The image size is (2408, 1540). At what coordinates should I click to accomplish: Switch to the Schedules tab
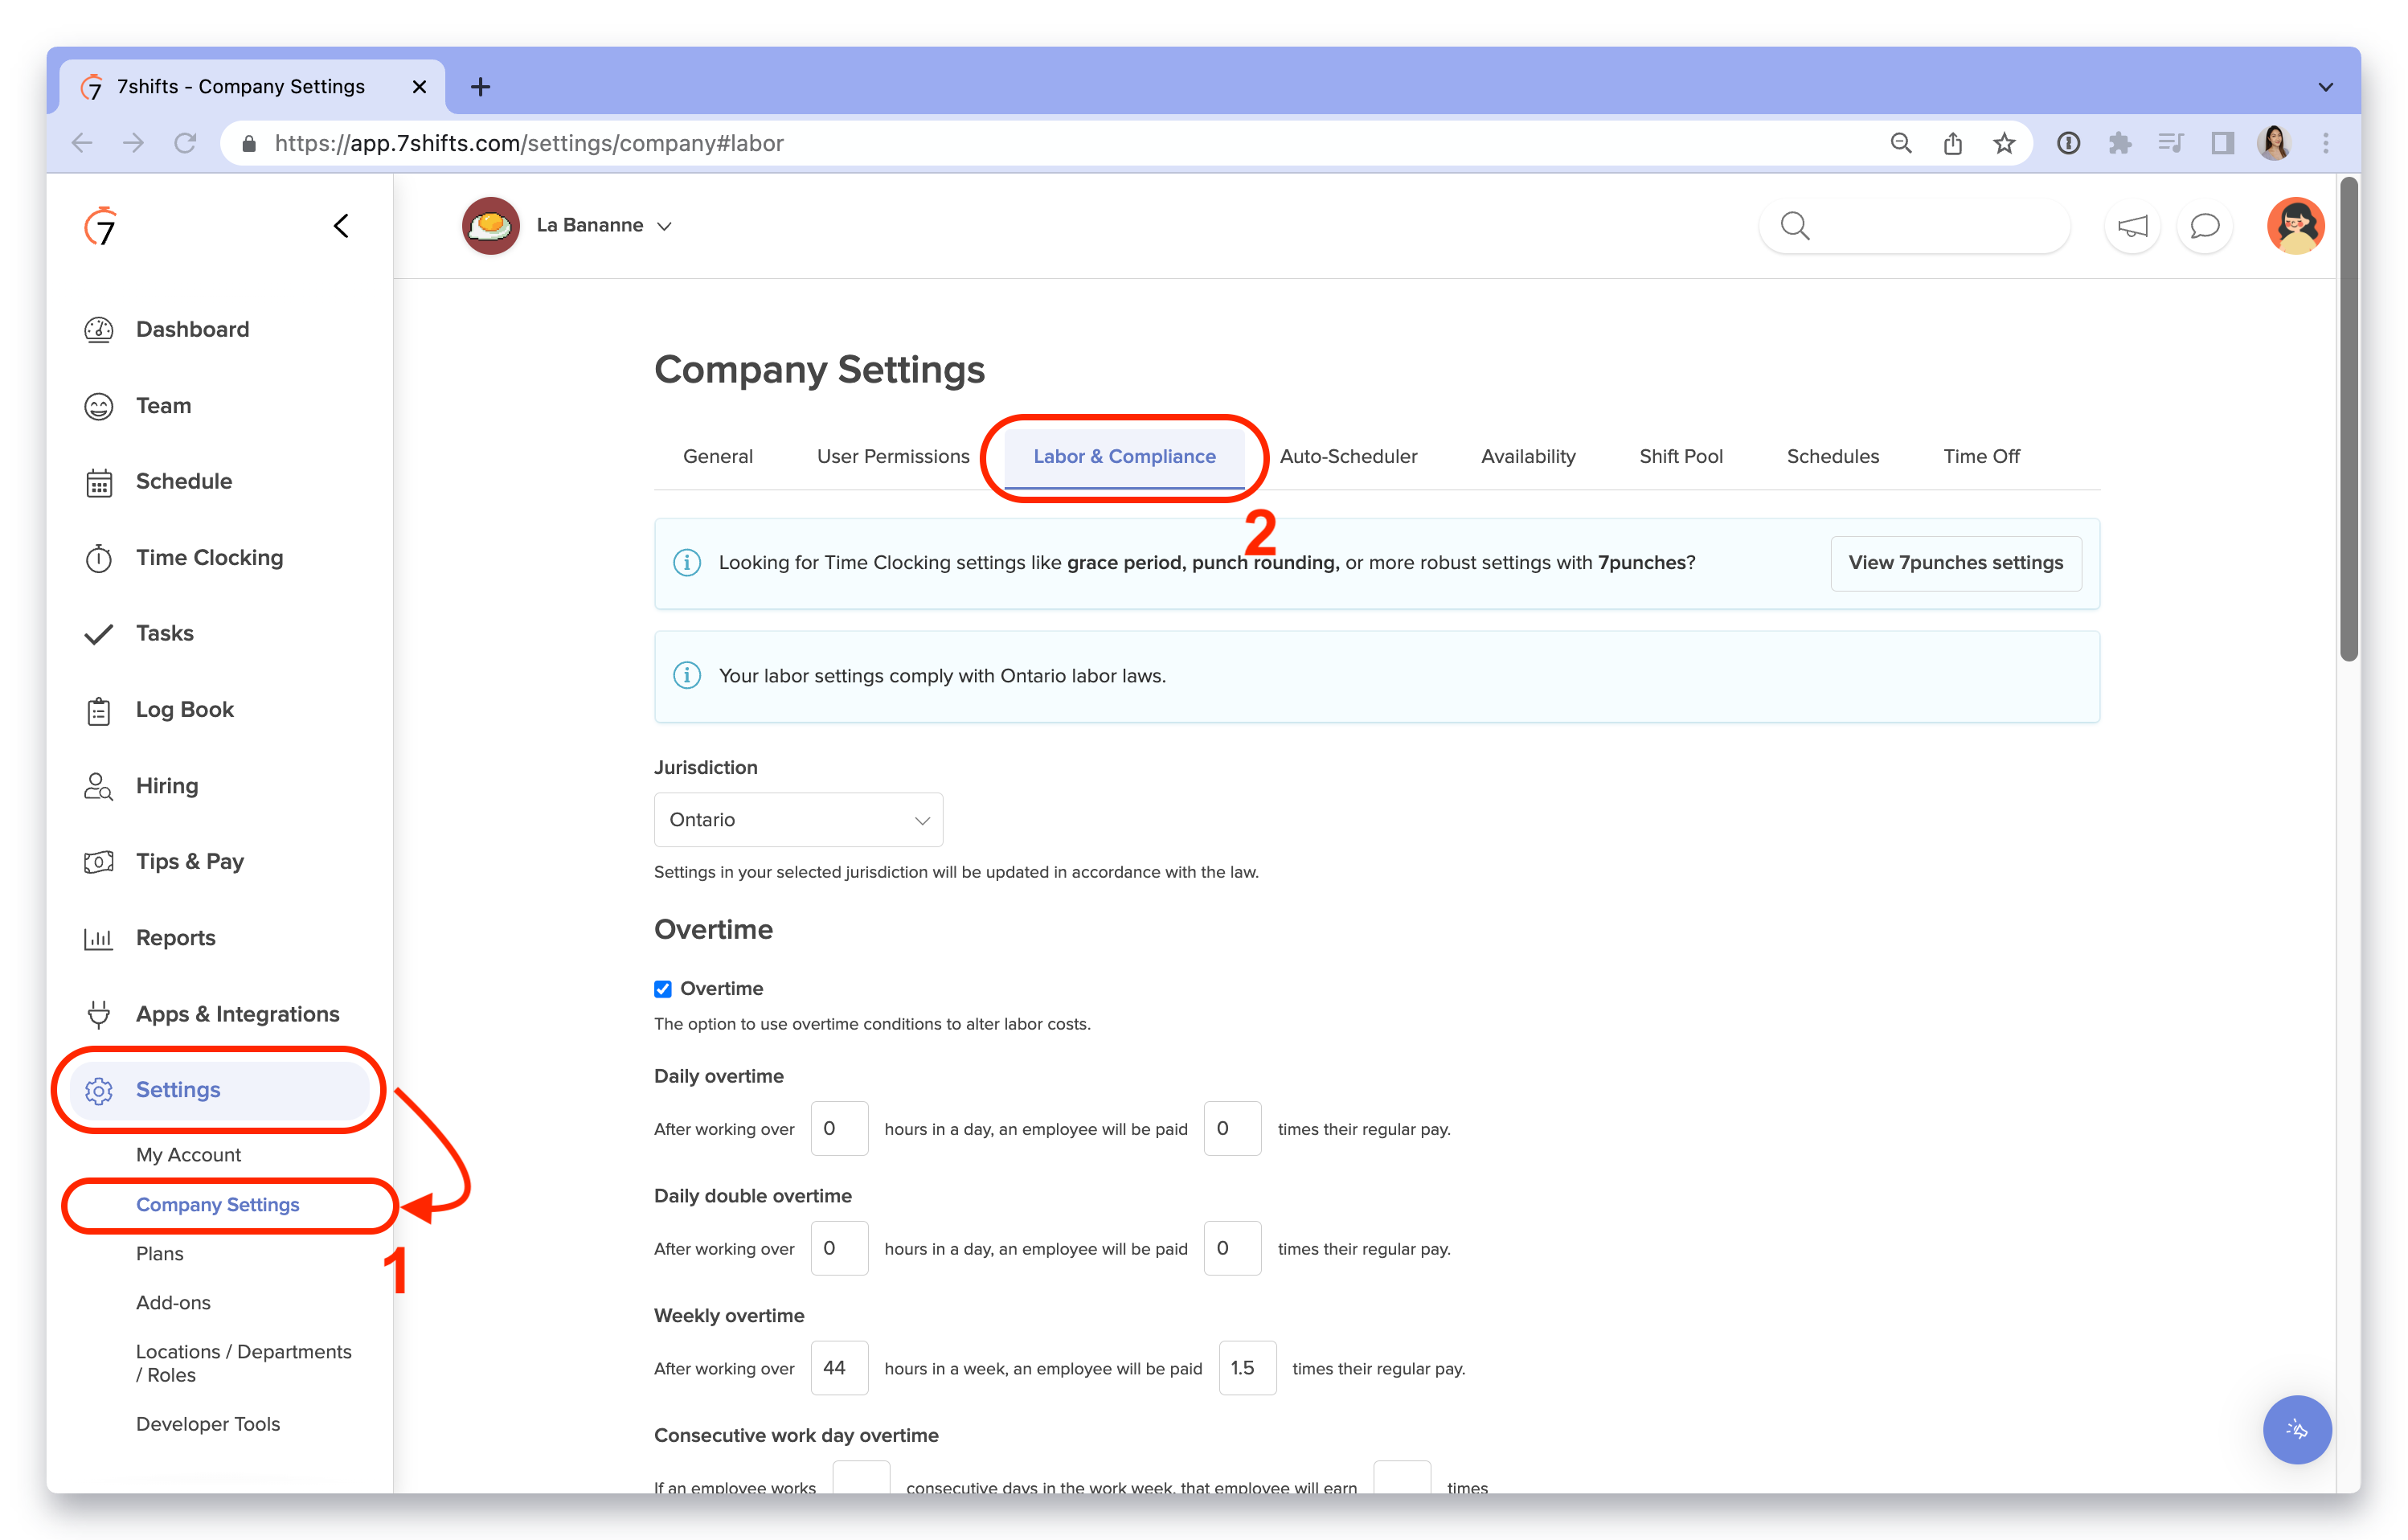click(x=1832, y=456)
